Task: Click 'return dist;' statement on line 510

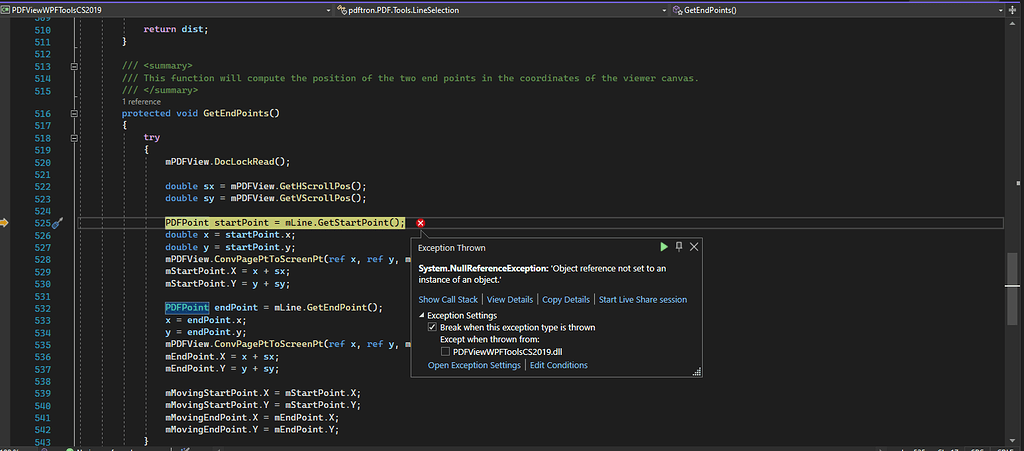Action: pyautogui.click(x=176, y=29)
